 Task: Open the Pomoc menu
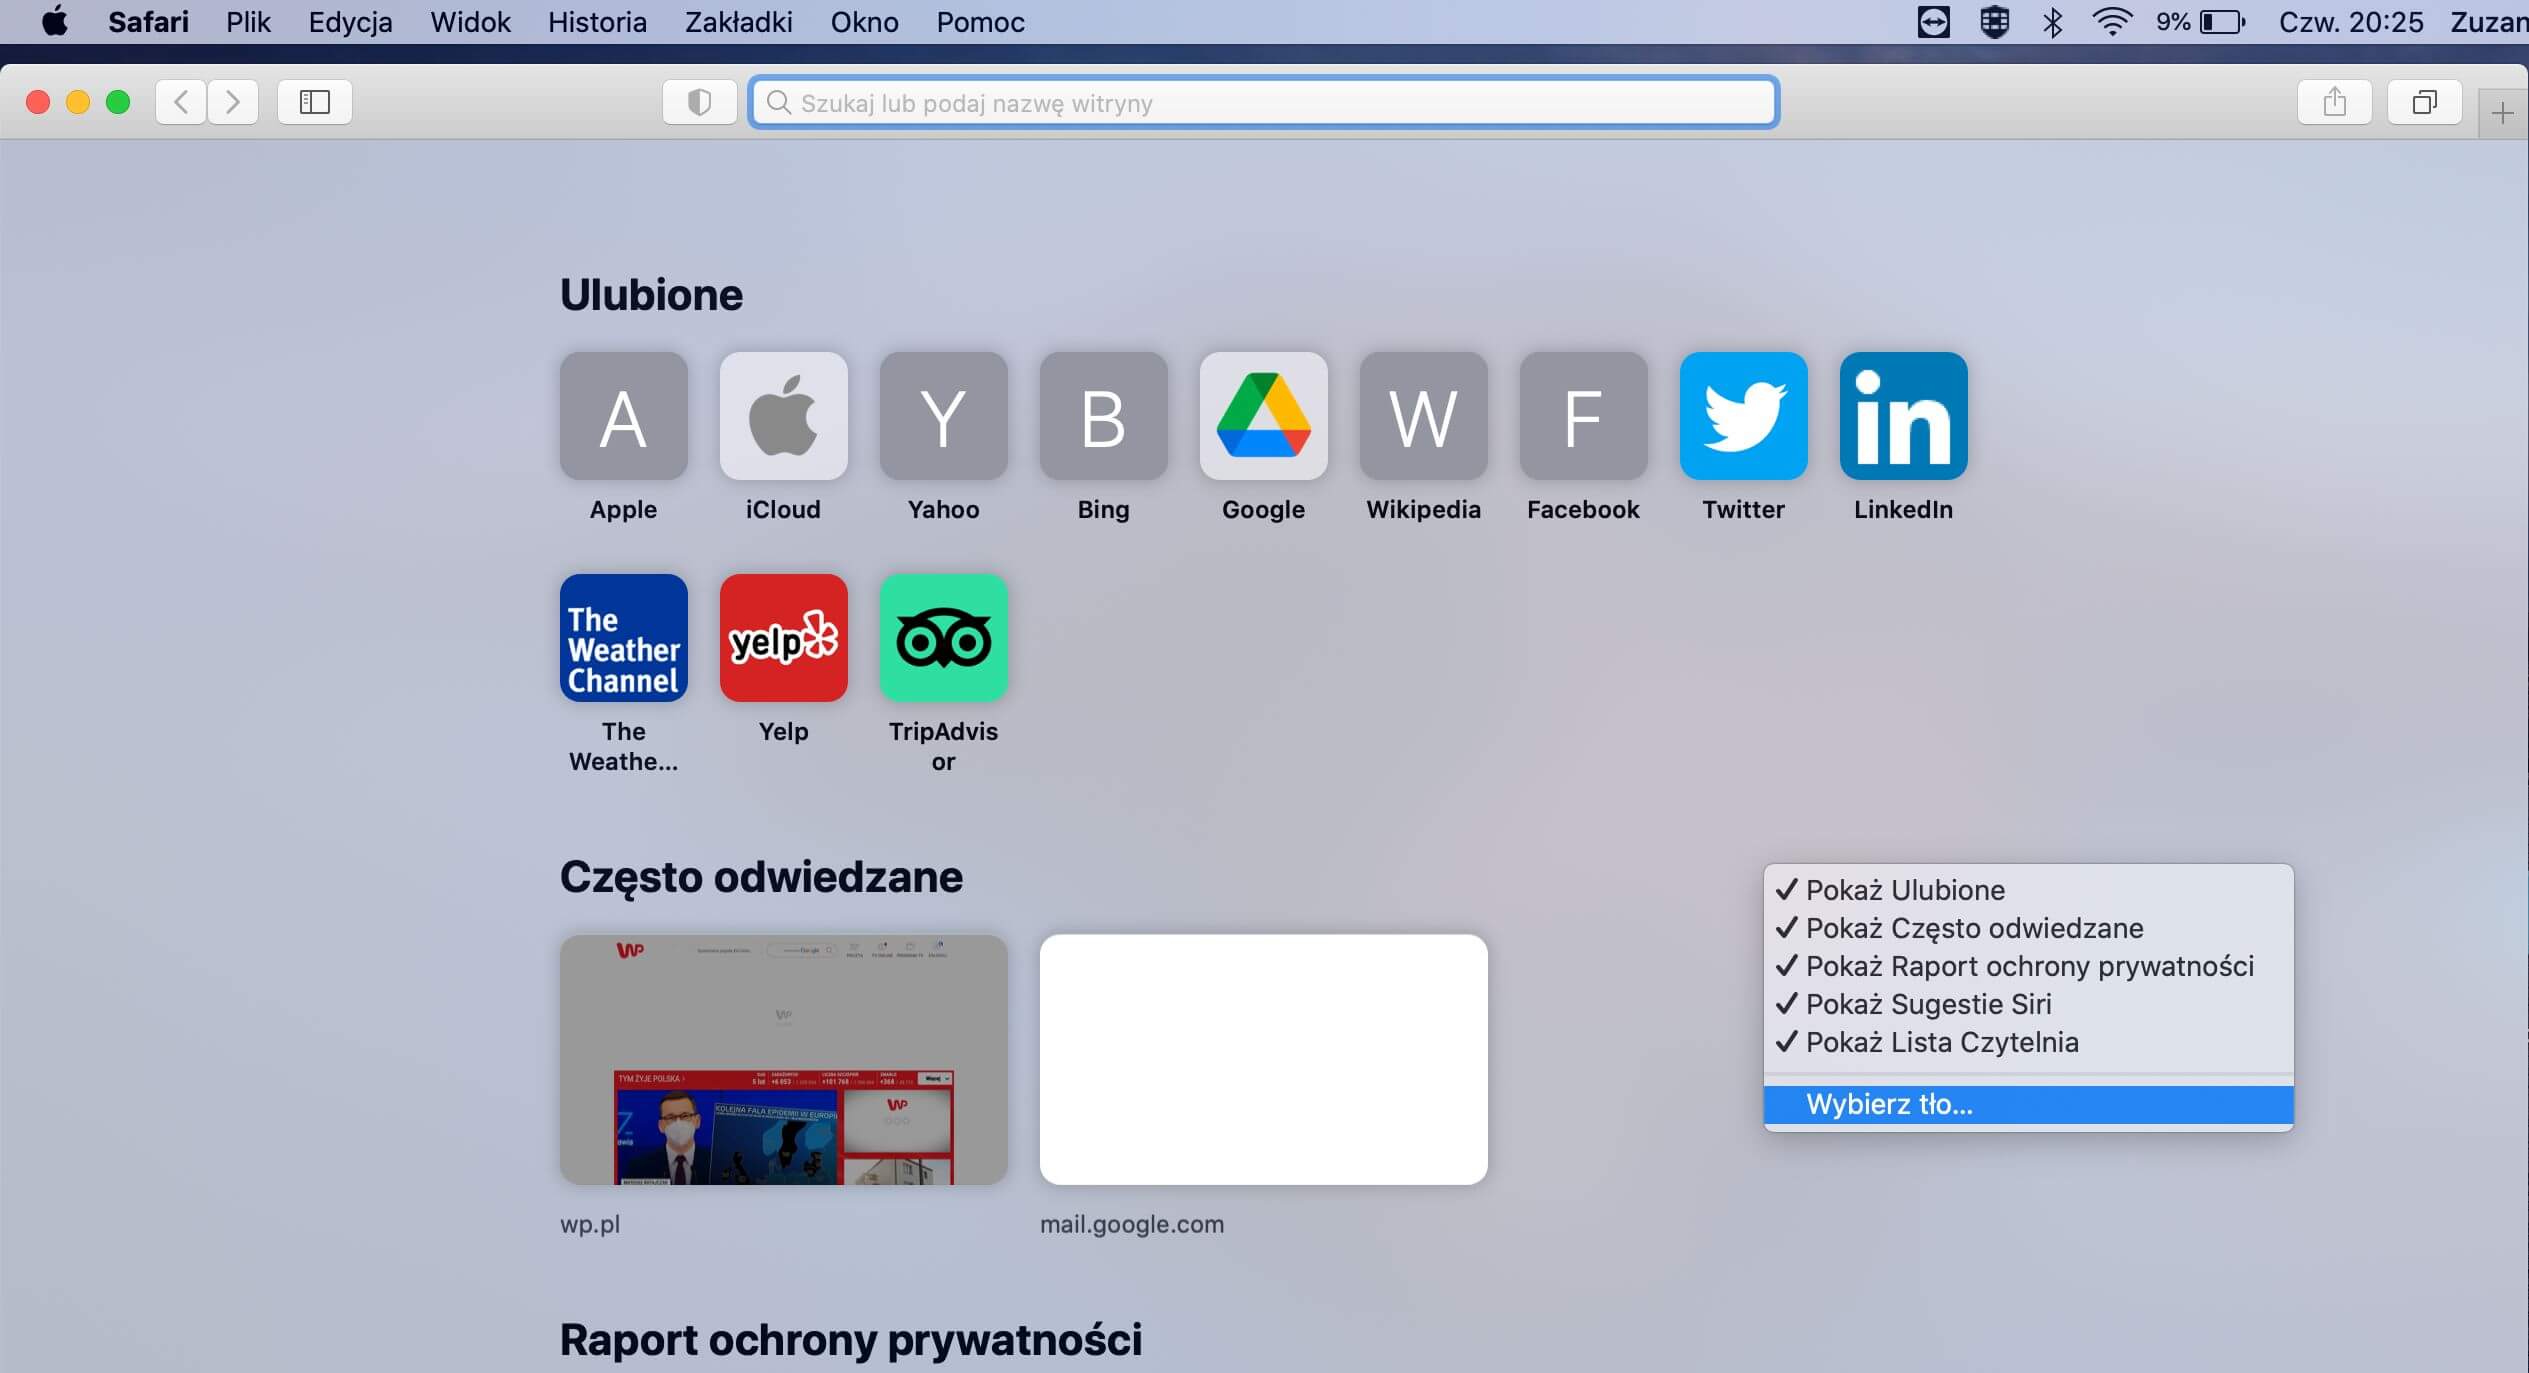(x=980, y=22)
